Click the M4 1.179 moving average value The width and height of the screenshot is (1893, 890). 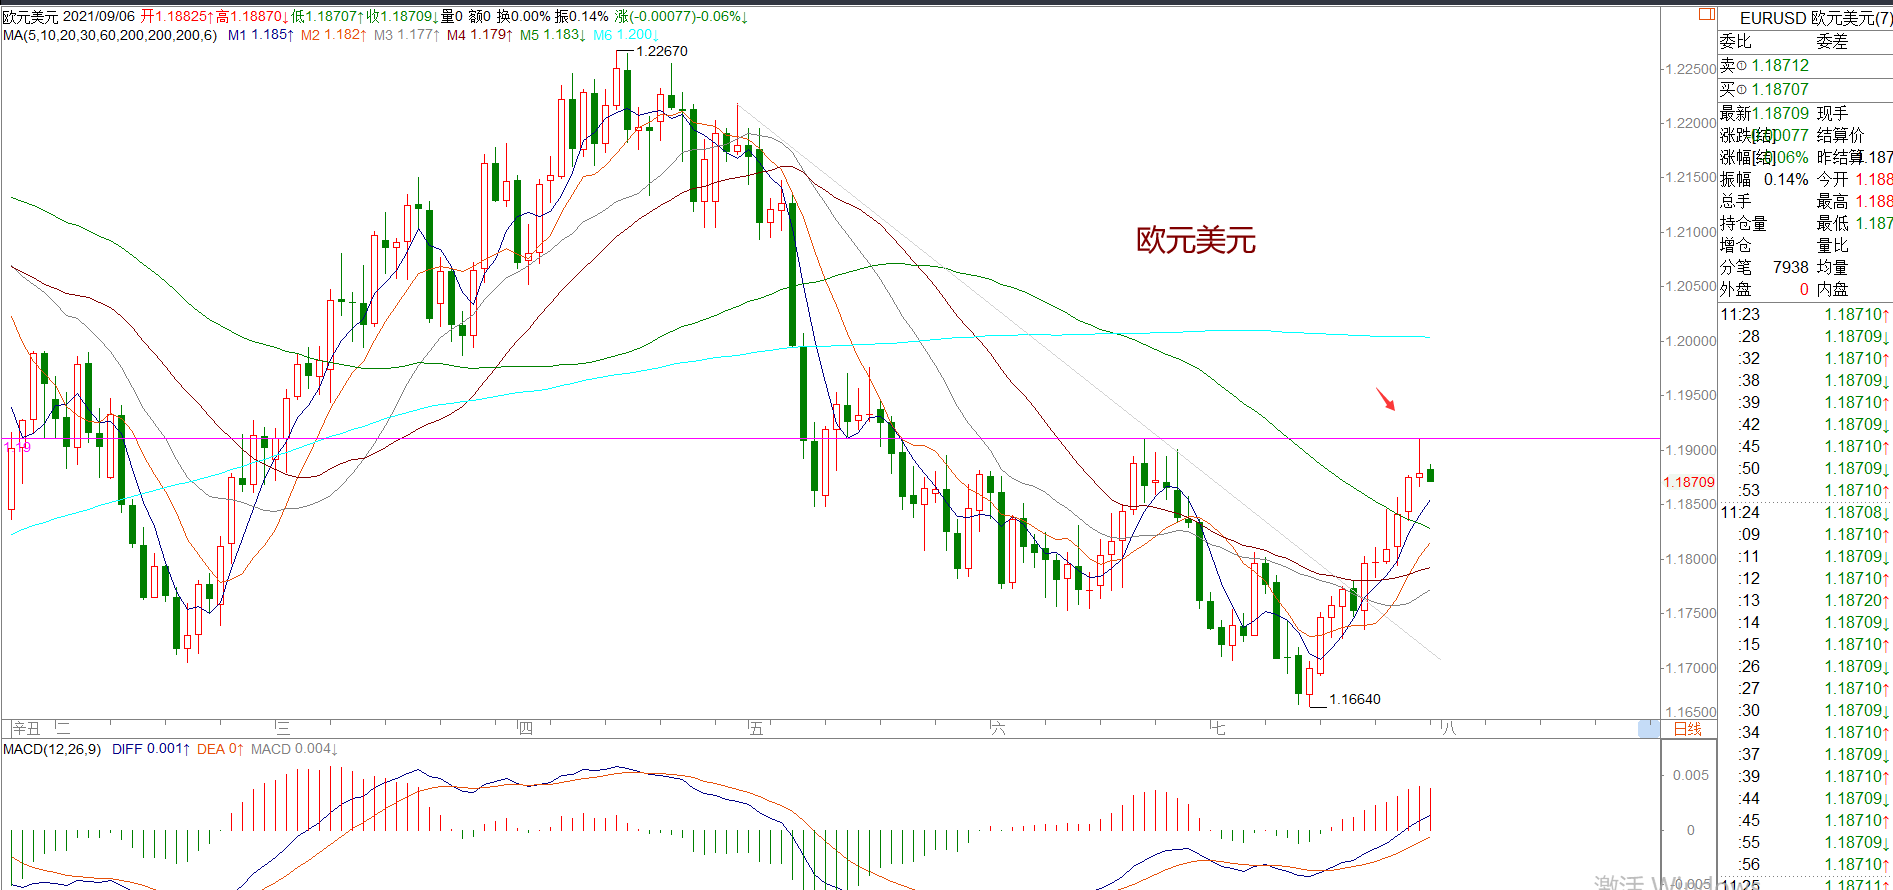pos(479,35)
